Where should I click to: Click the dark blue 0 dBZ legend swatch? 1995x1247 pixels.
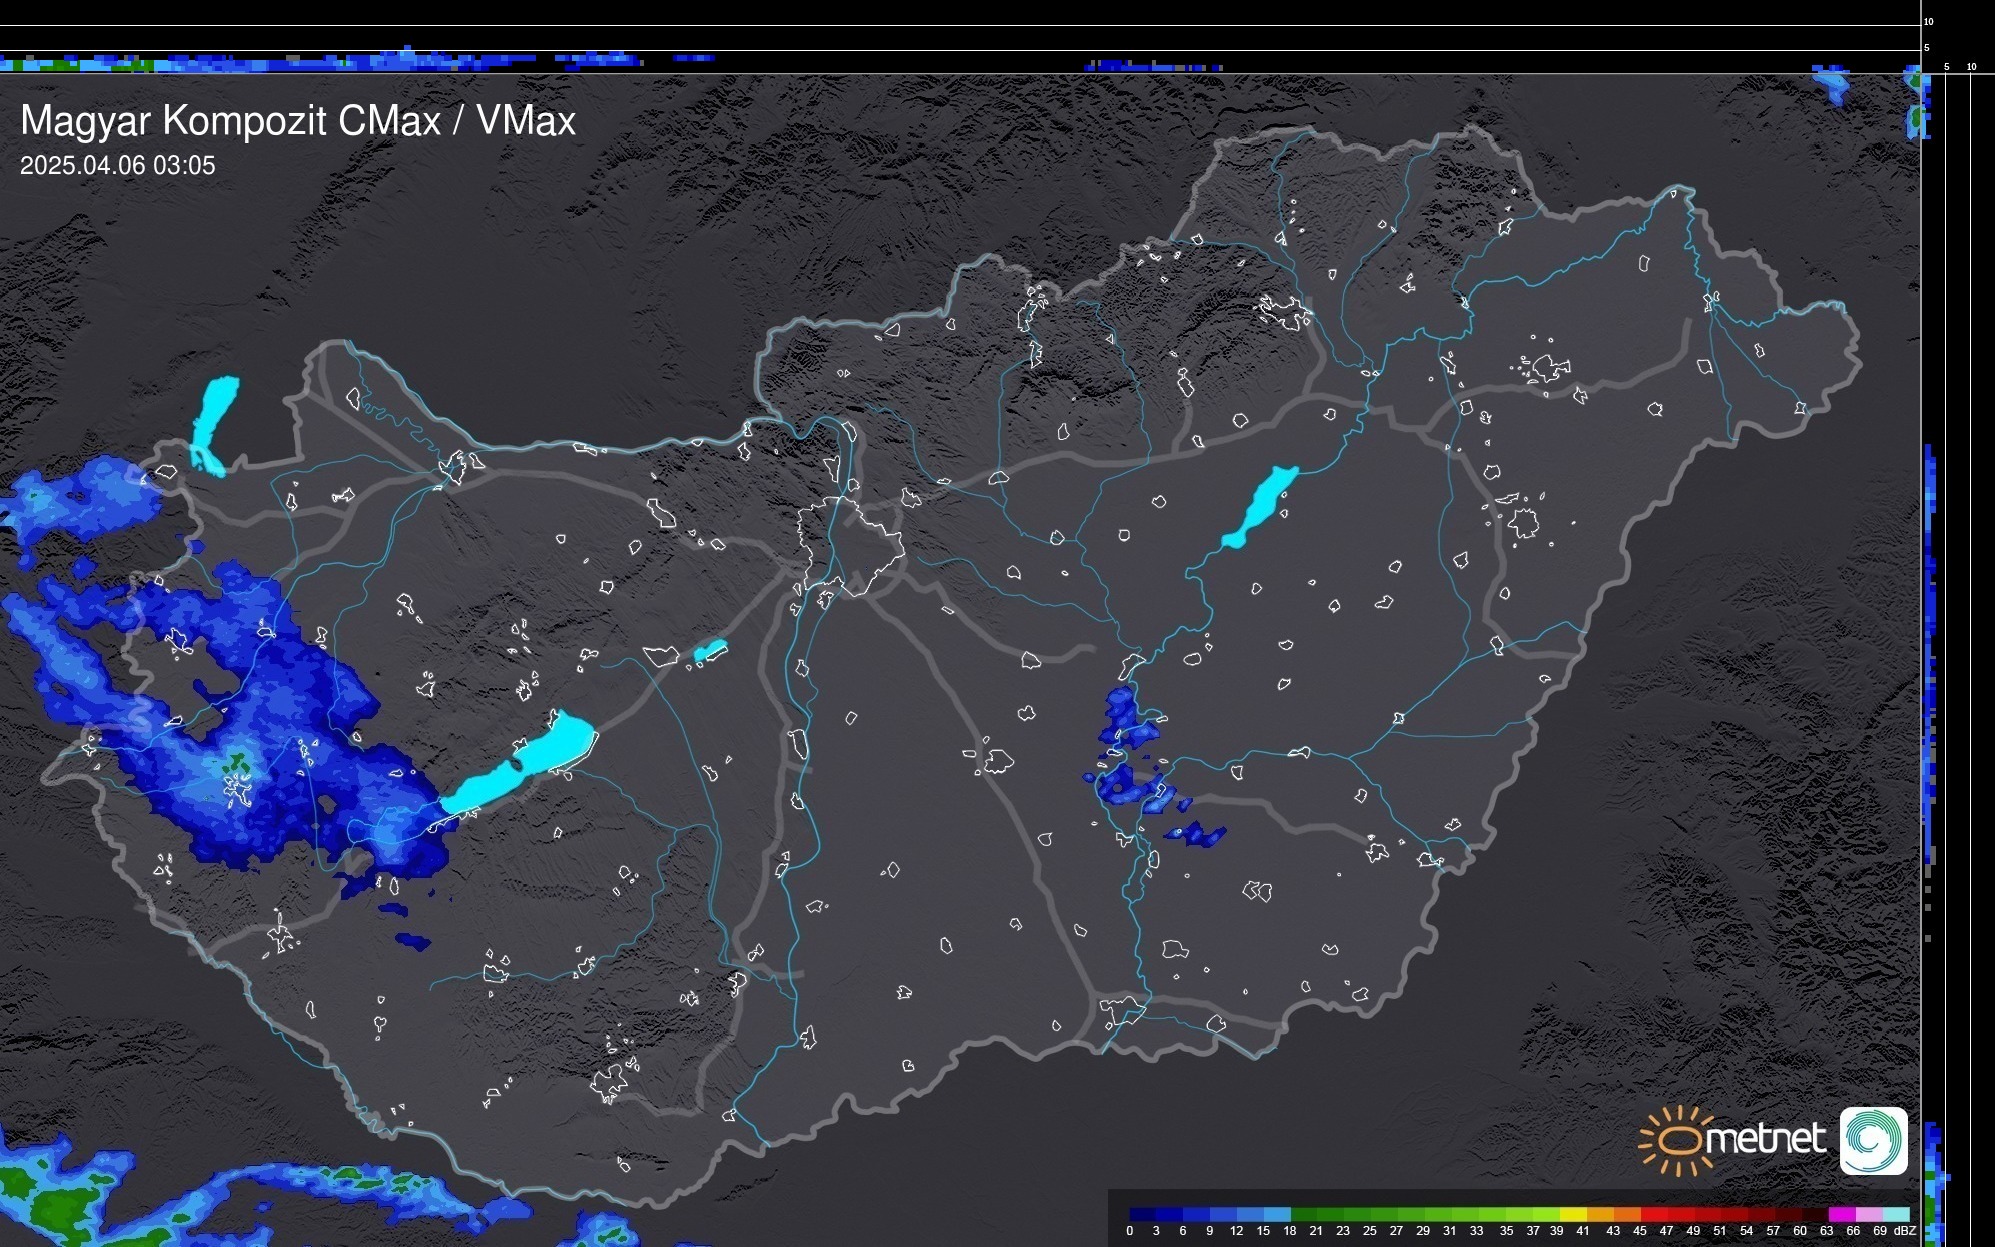[x=1142, y=1214]
